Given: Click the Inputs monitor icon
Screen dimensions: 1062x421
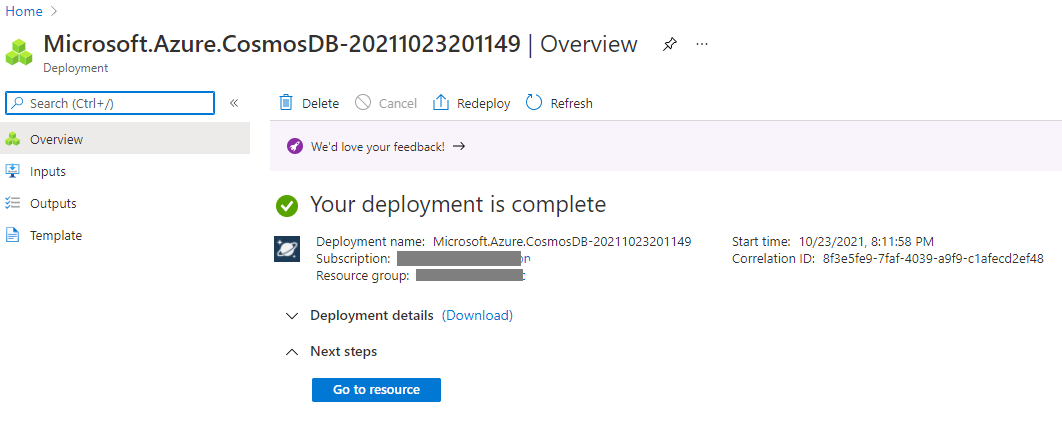Looking at the screenshot, I should click(x=13, y=171).
